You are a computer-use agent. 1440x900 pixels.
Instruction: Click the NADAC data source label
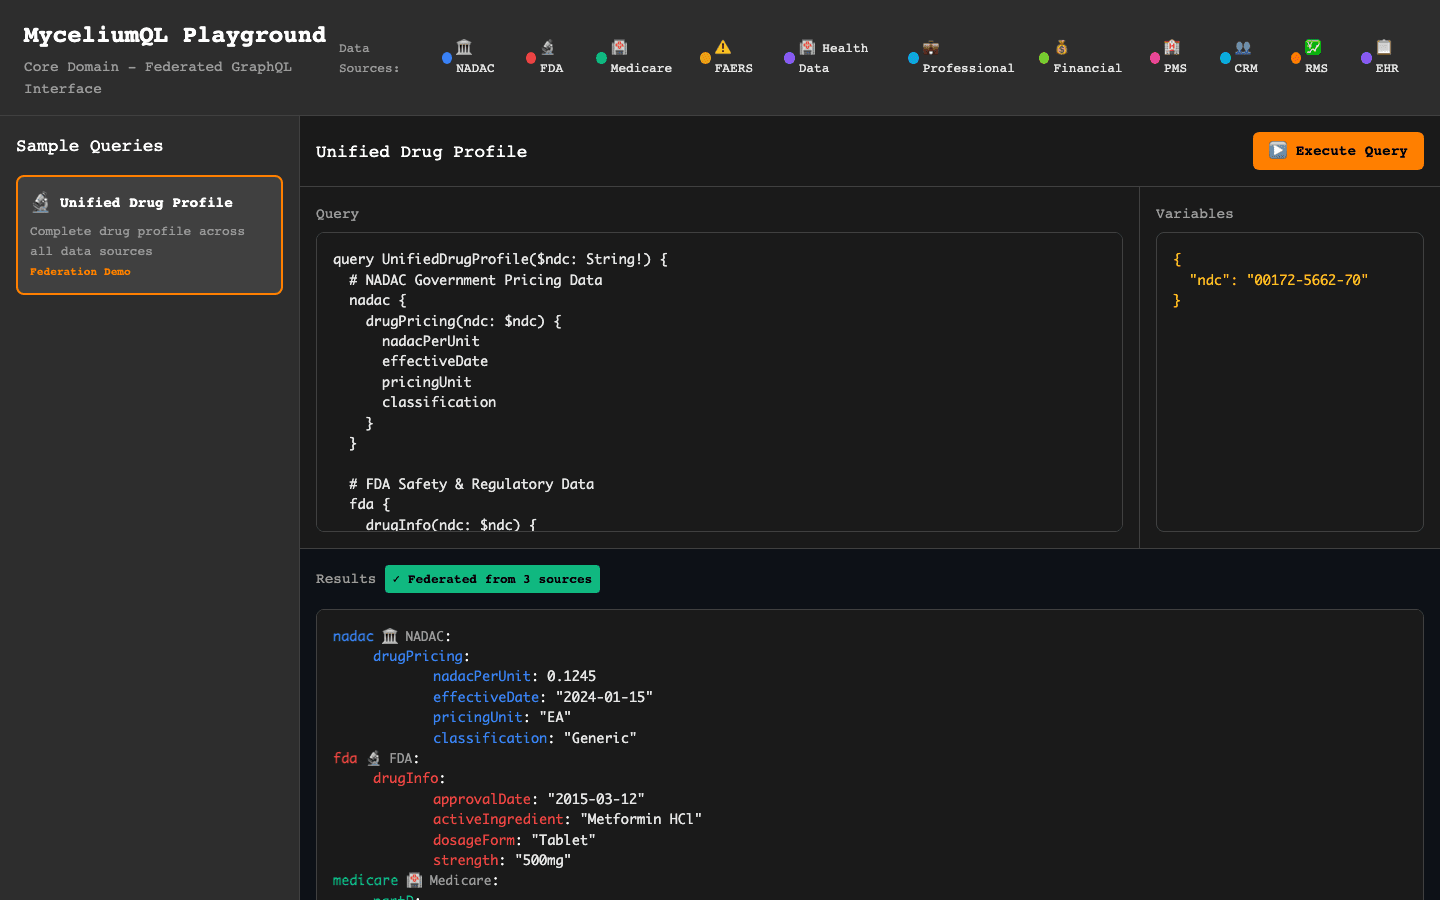tap(475, 68)
